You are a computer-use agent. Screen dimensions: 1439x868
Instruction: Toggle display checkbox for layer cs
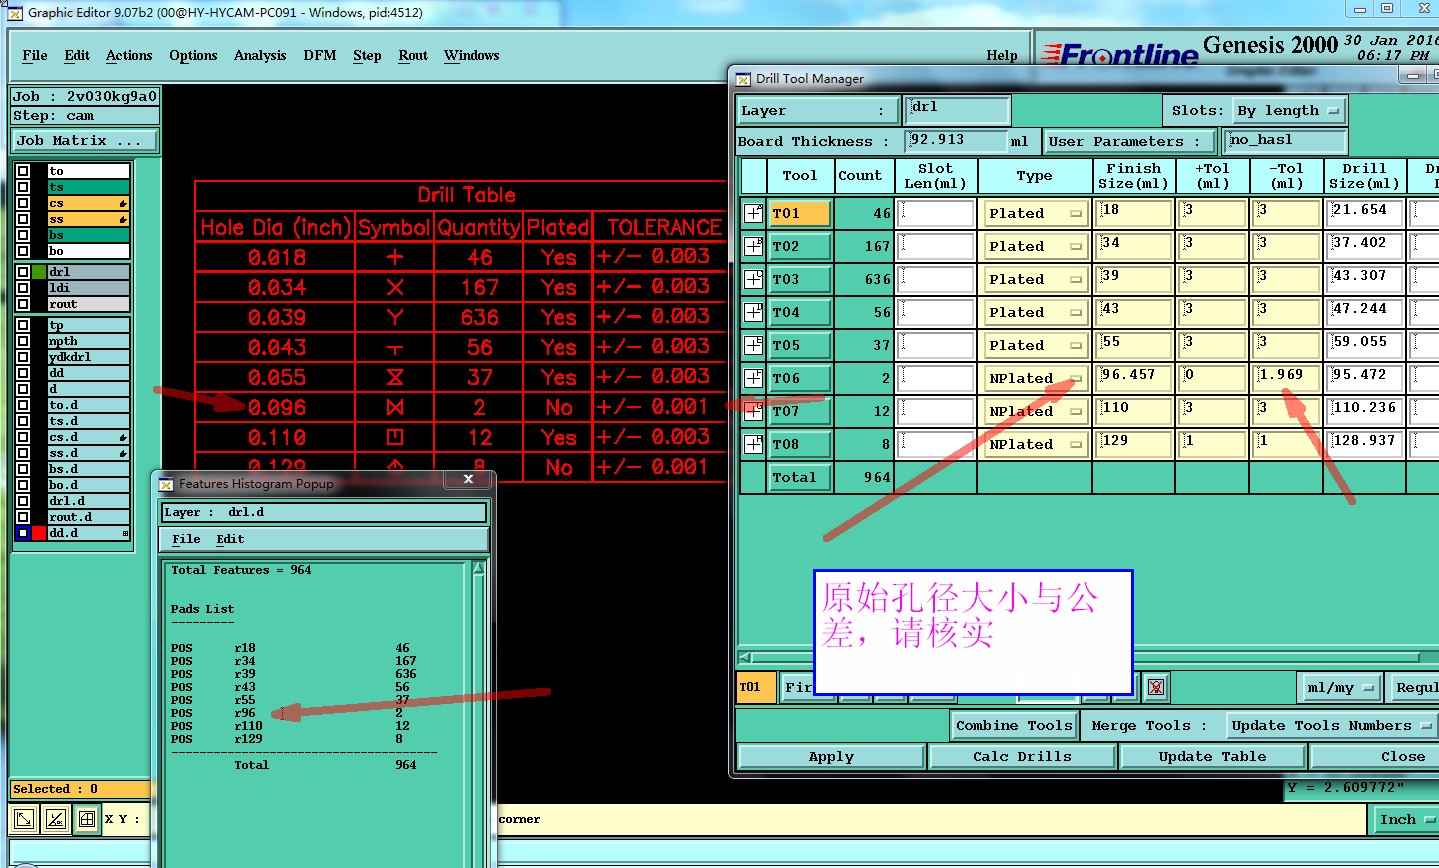point(23,203)
